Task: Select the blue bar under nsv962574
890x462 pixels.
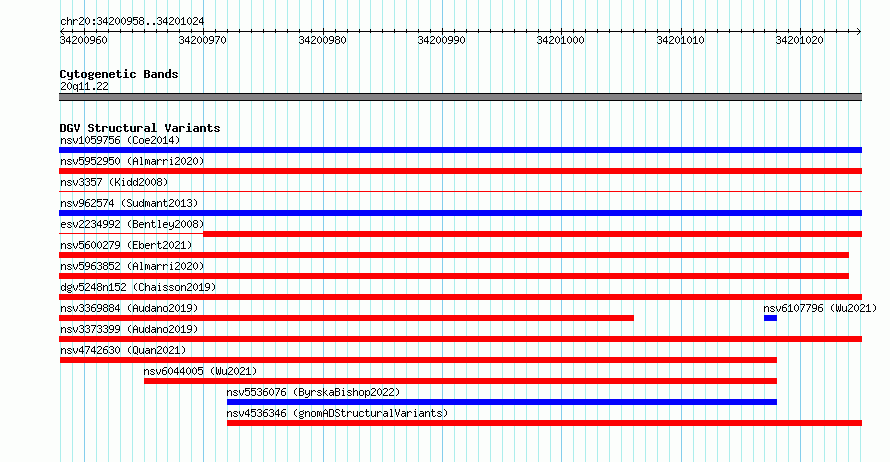Action: [460, 213]
